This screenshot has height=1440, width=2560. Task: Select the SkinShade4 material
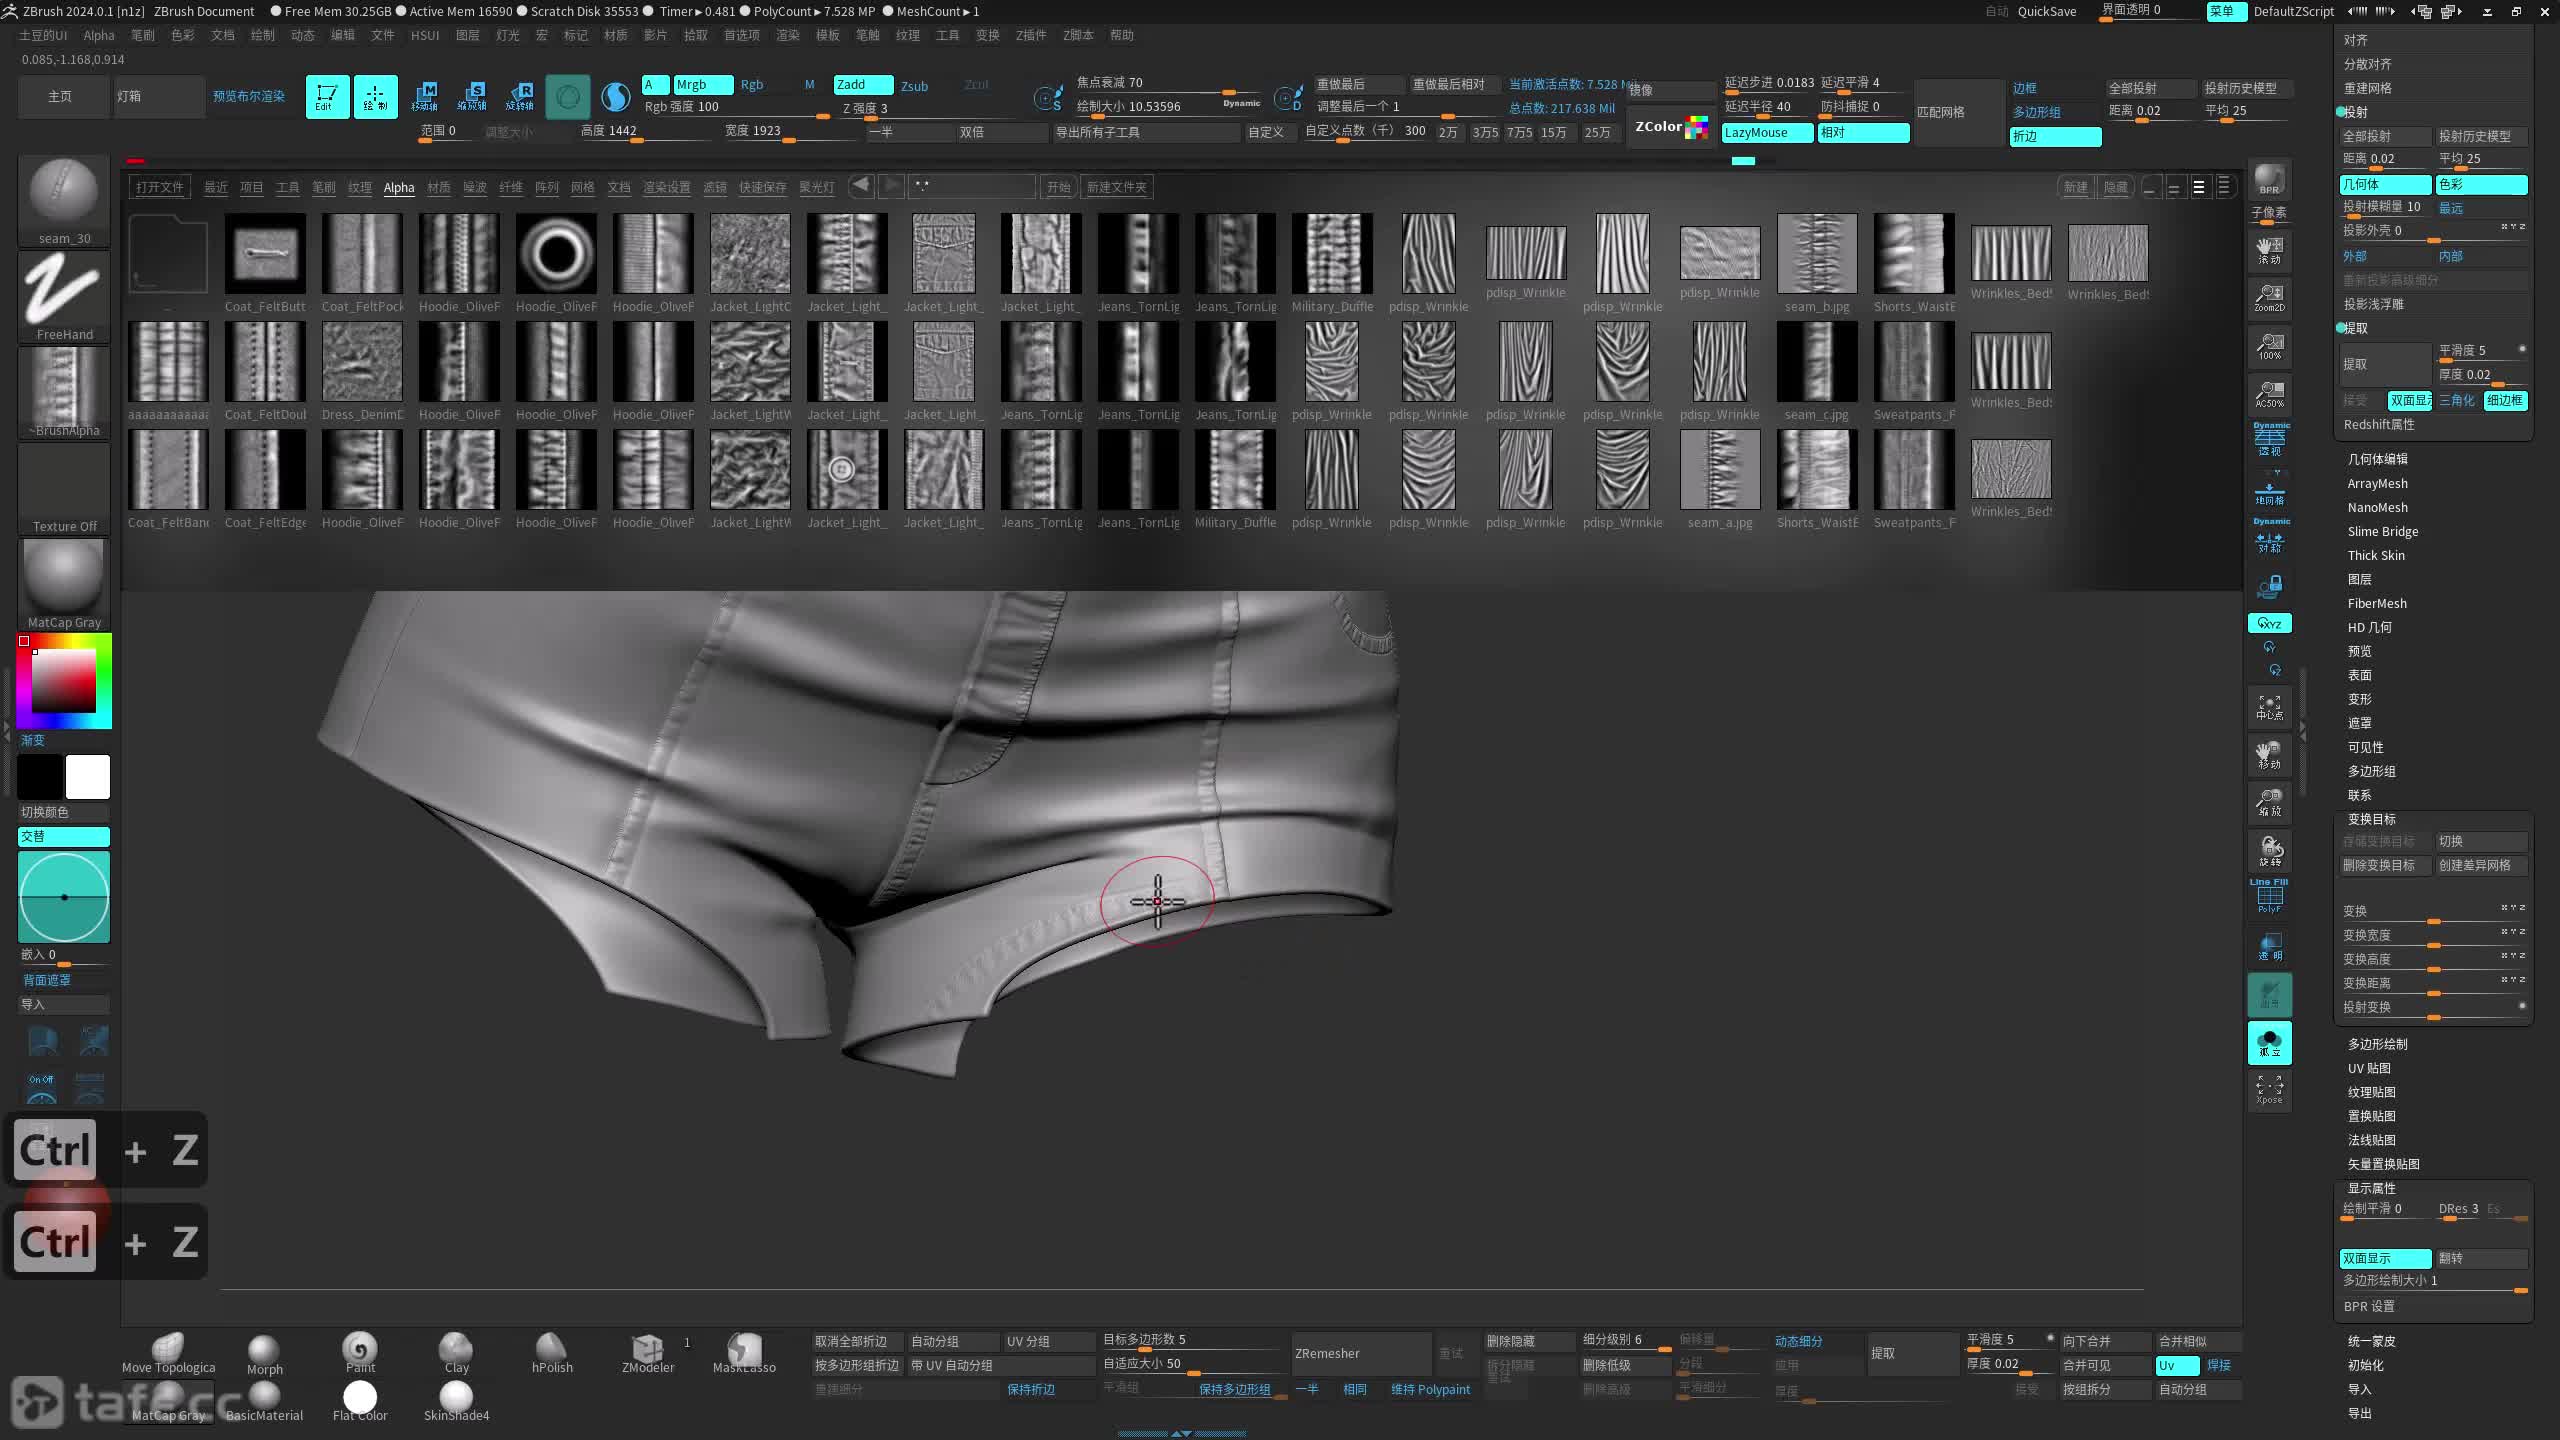456,1401
